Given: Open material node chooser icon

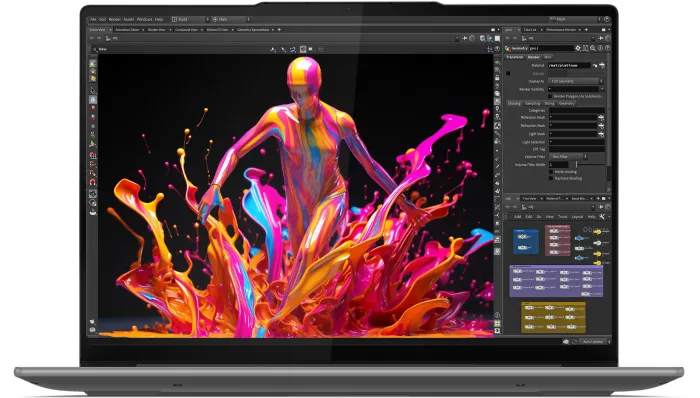Looking at the screenshot, I should point(602,66).
